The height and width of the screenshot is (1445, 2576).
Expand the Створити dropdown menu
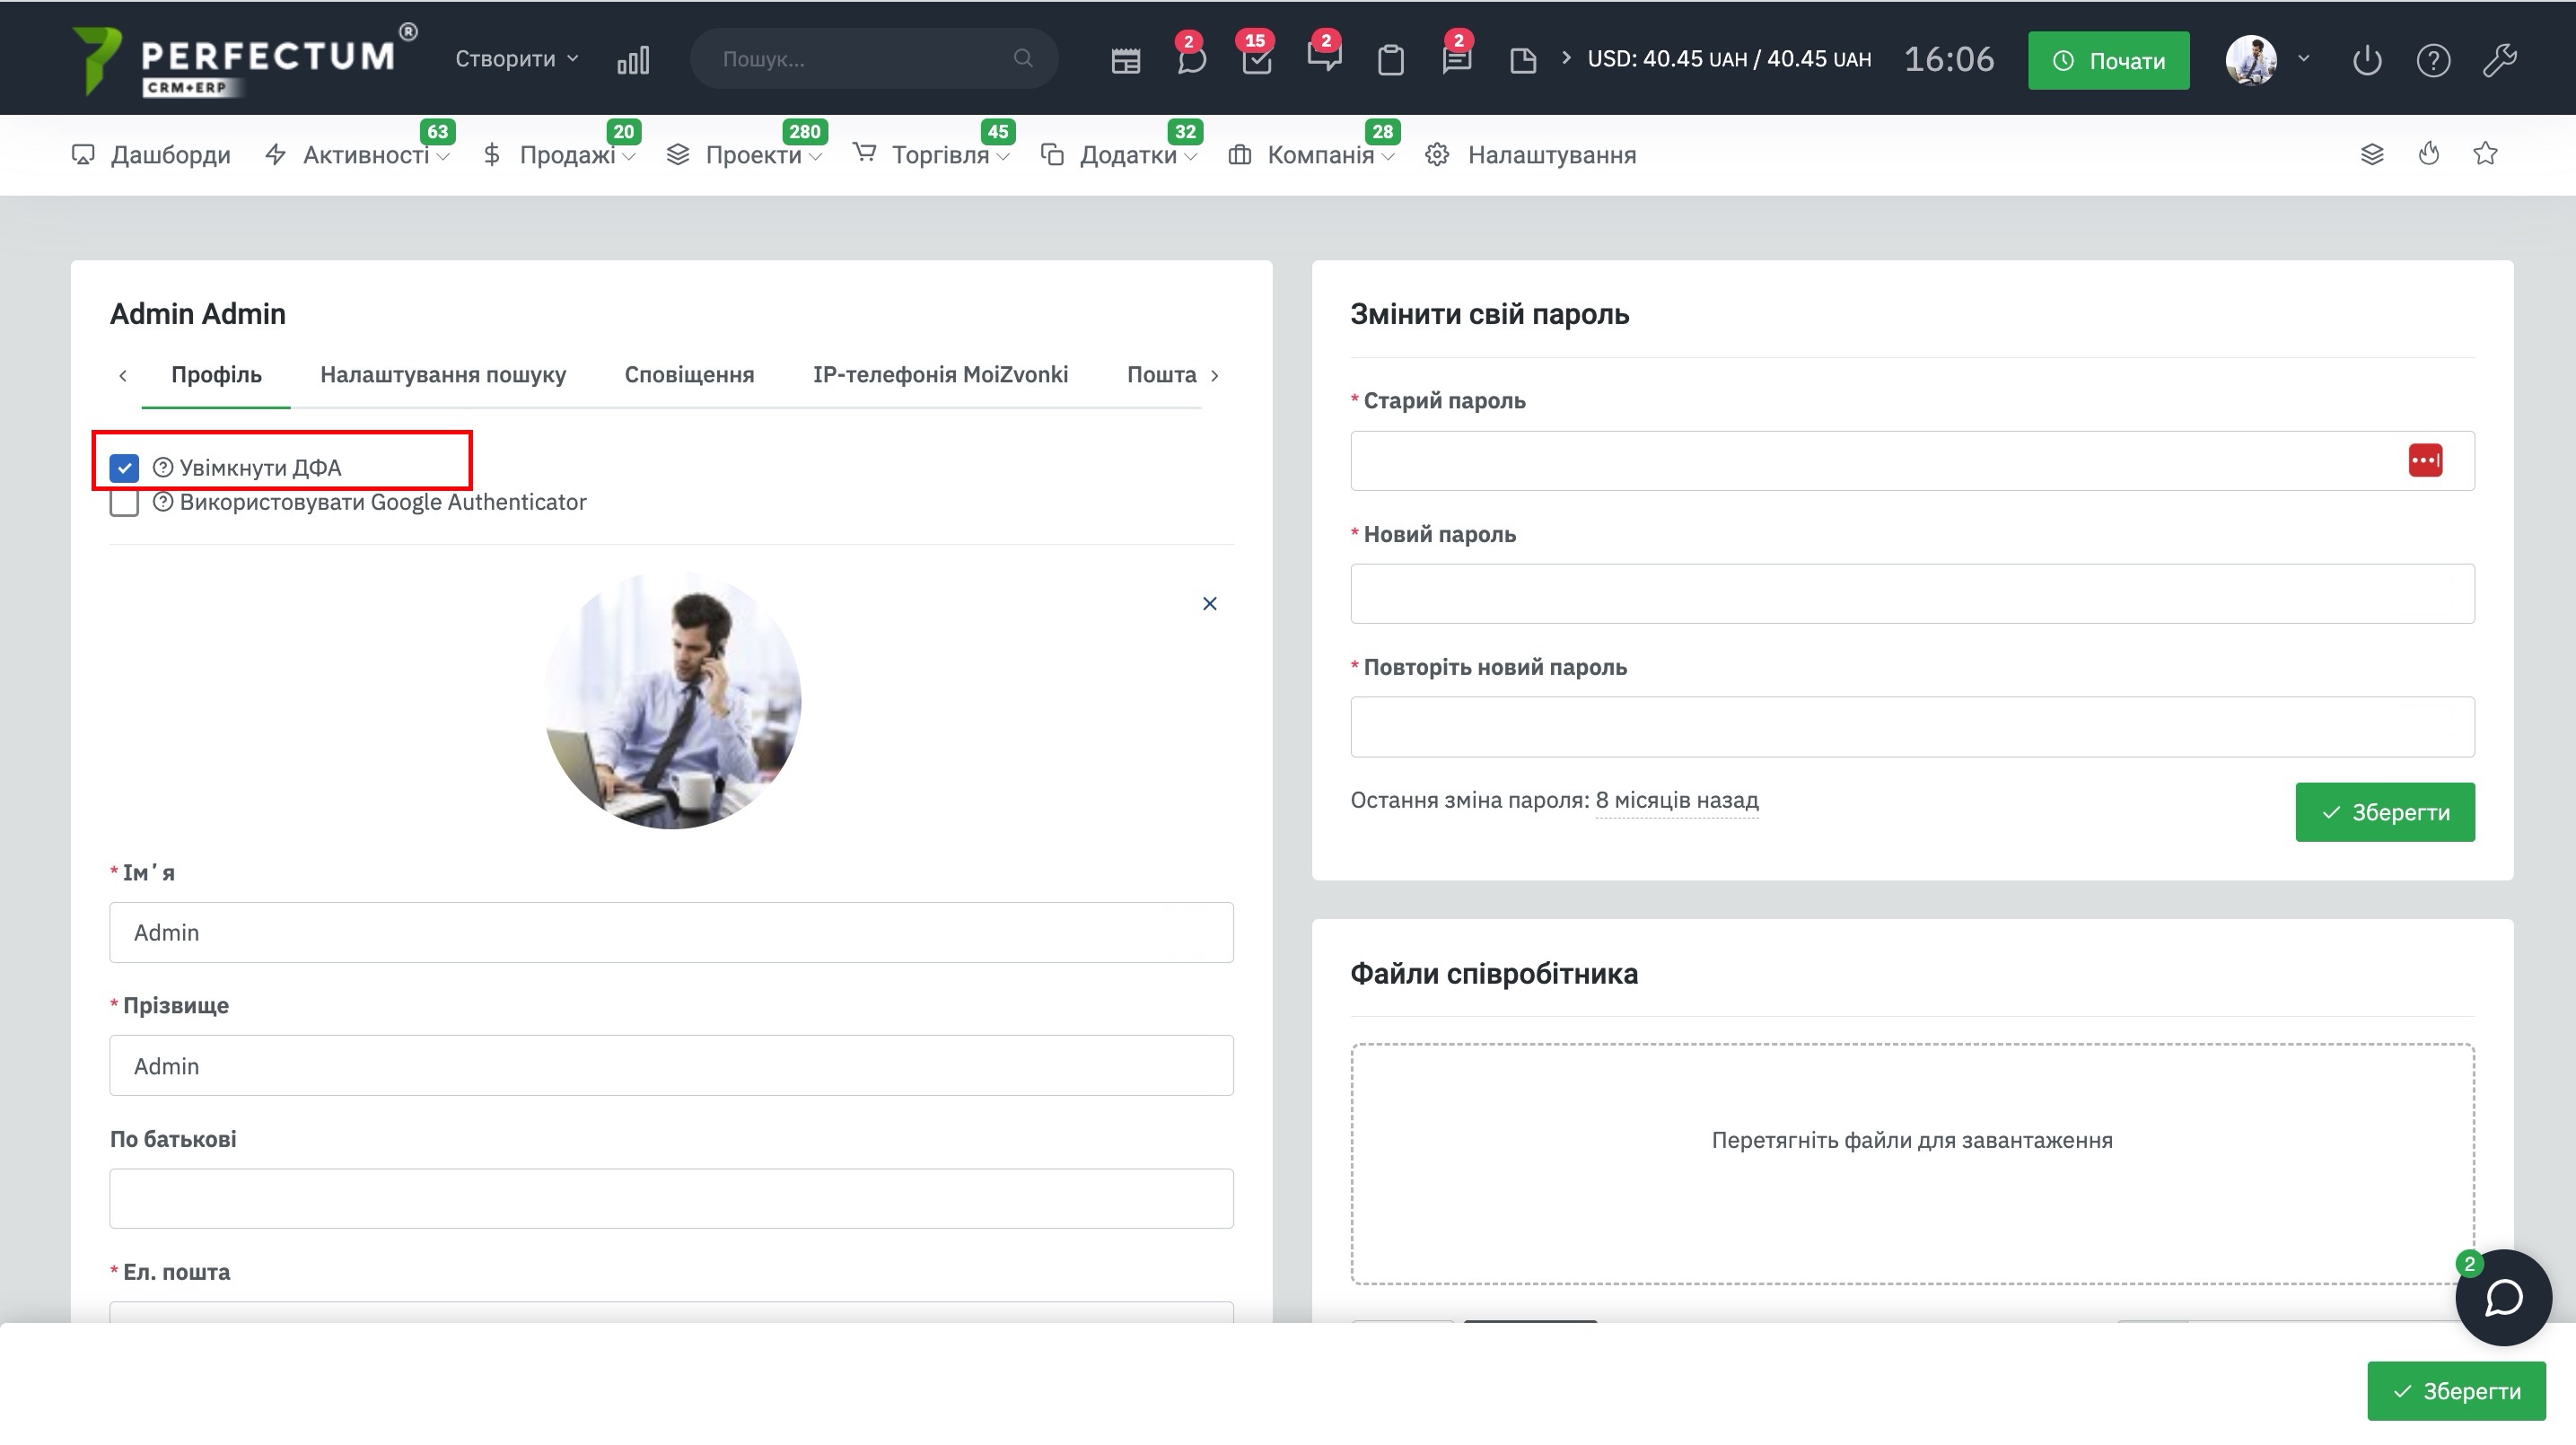tap(516, 59)
